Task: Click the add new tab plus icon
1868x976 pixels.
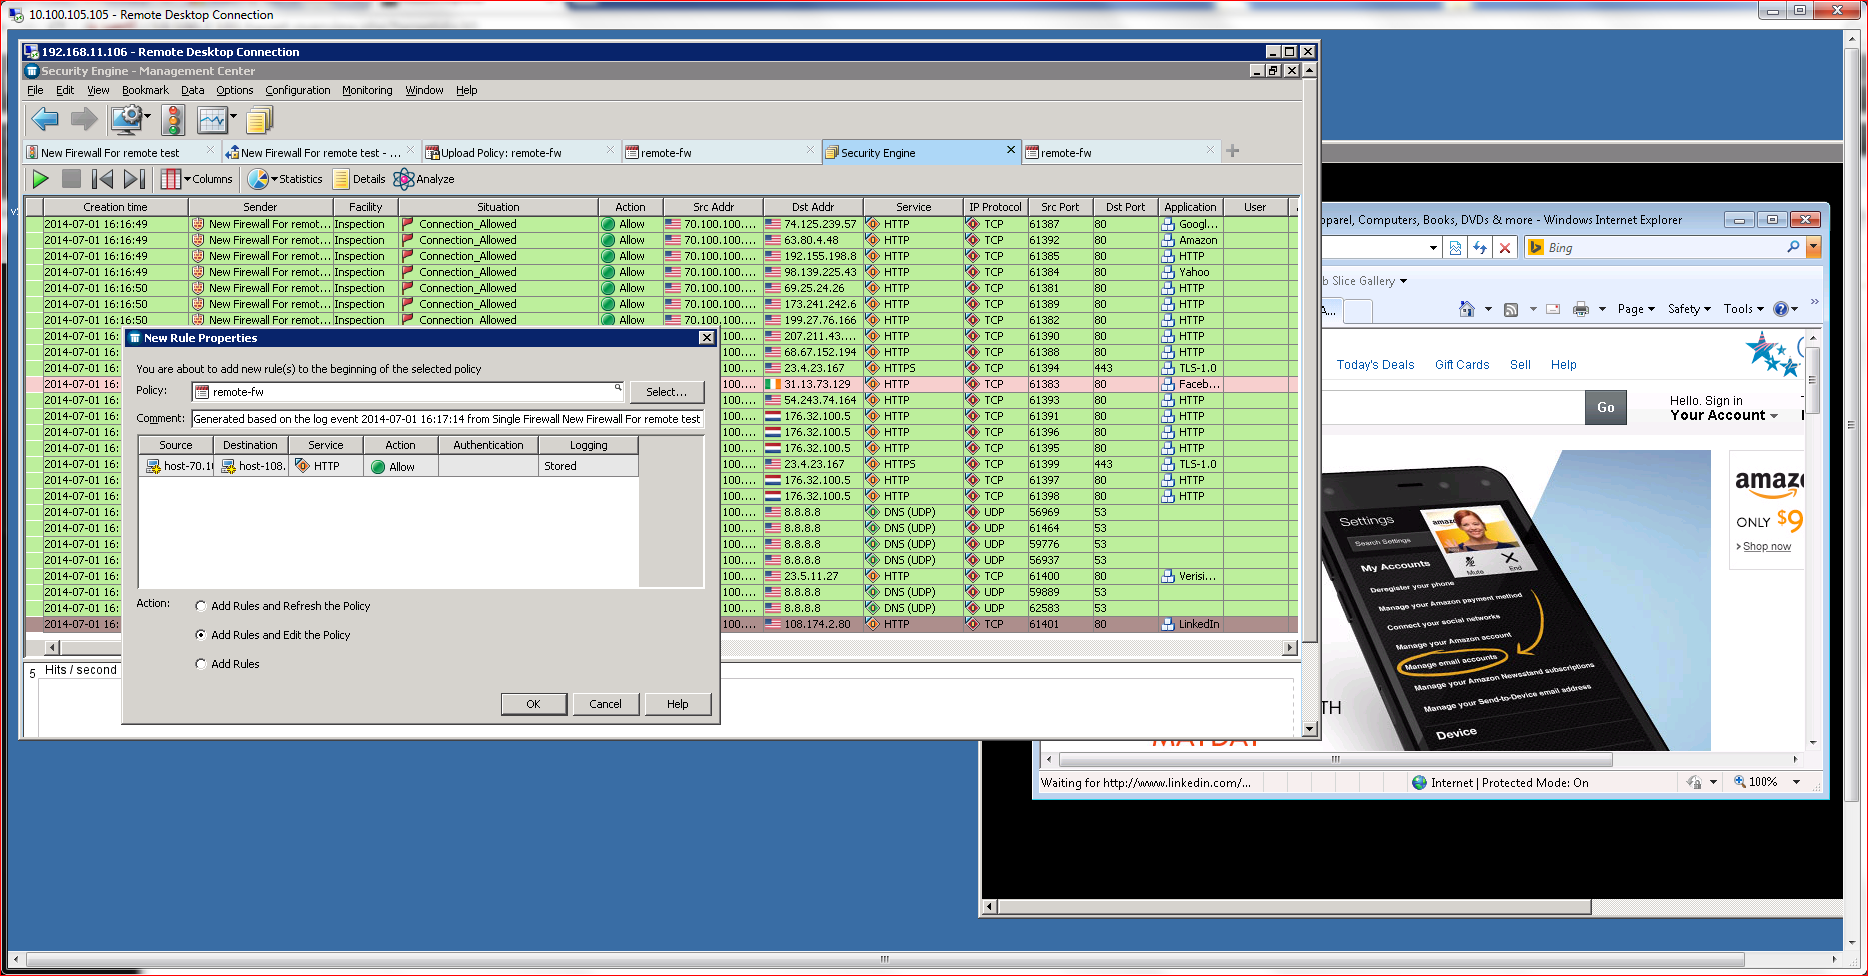Action: 1233,151
